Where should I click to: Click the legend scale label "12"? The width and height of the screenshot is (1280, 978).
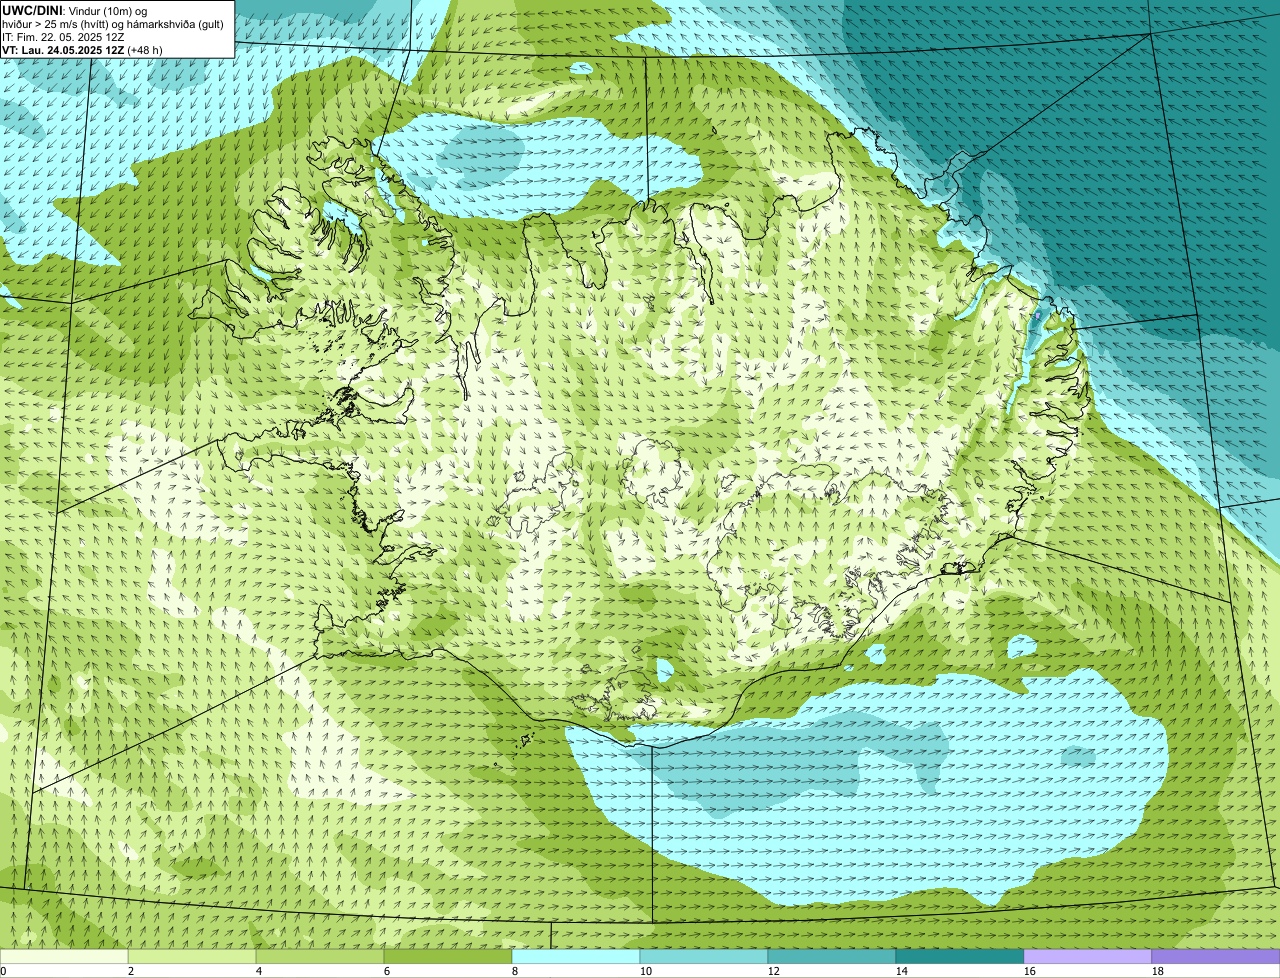pos(774,971)
